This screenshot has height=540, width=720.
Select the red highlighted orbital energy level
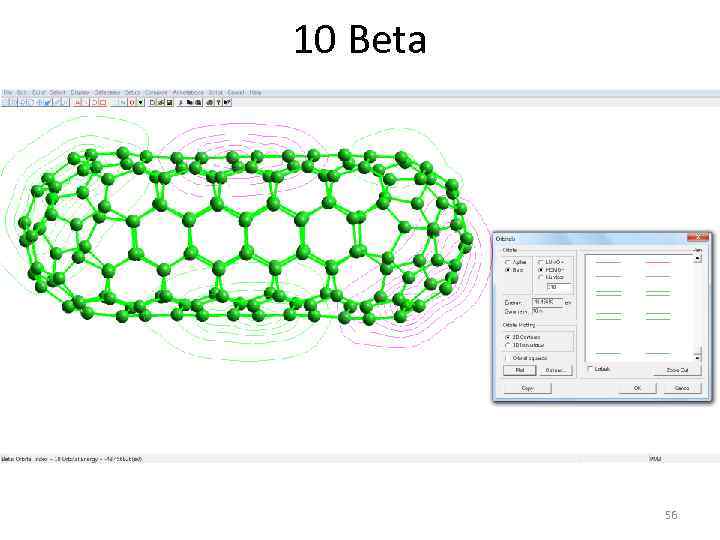(x=658, y=262)
